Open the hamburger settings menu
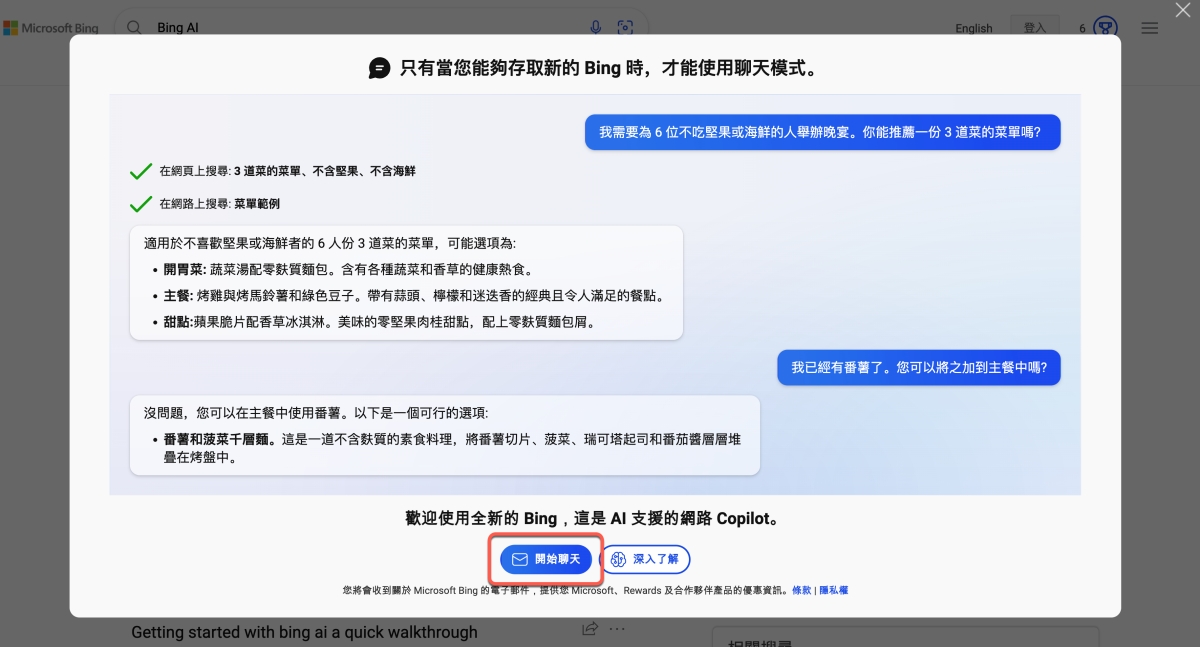 point(1150,28)
